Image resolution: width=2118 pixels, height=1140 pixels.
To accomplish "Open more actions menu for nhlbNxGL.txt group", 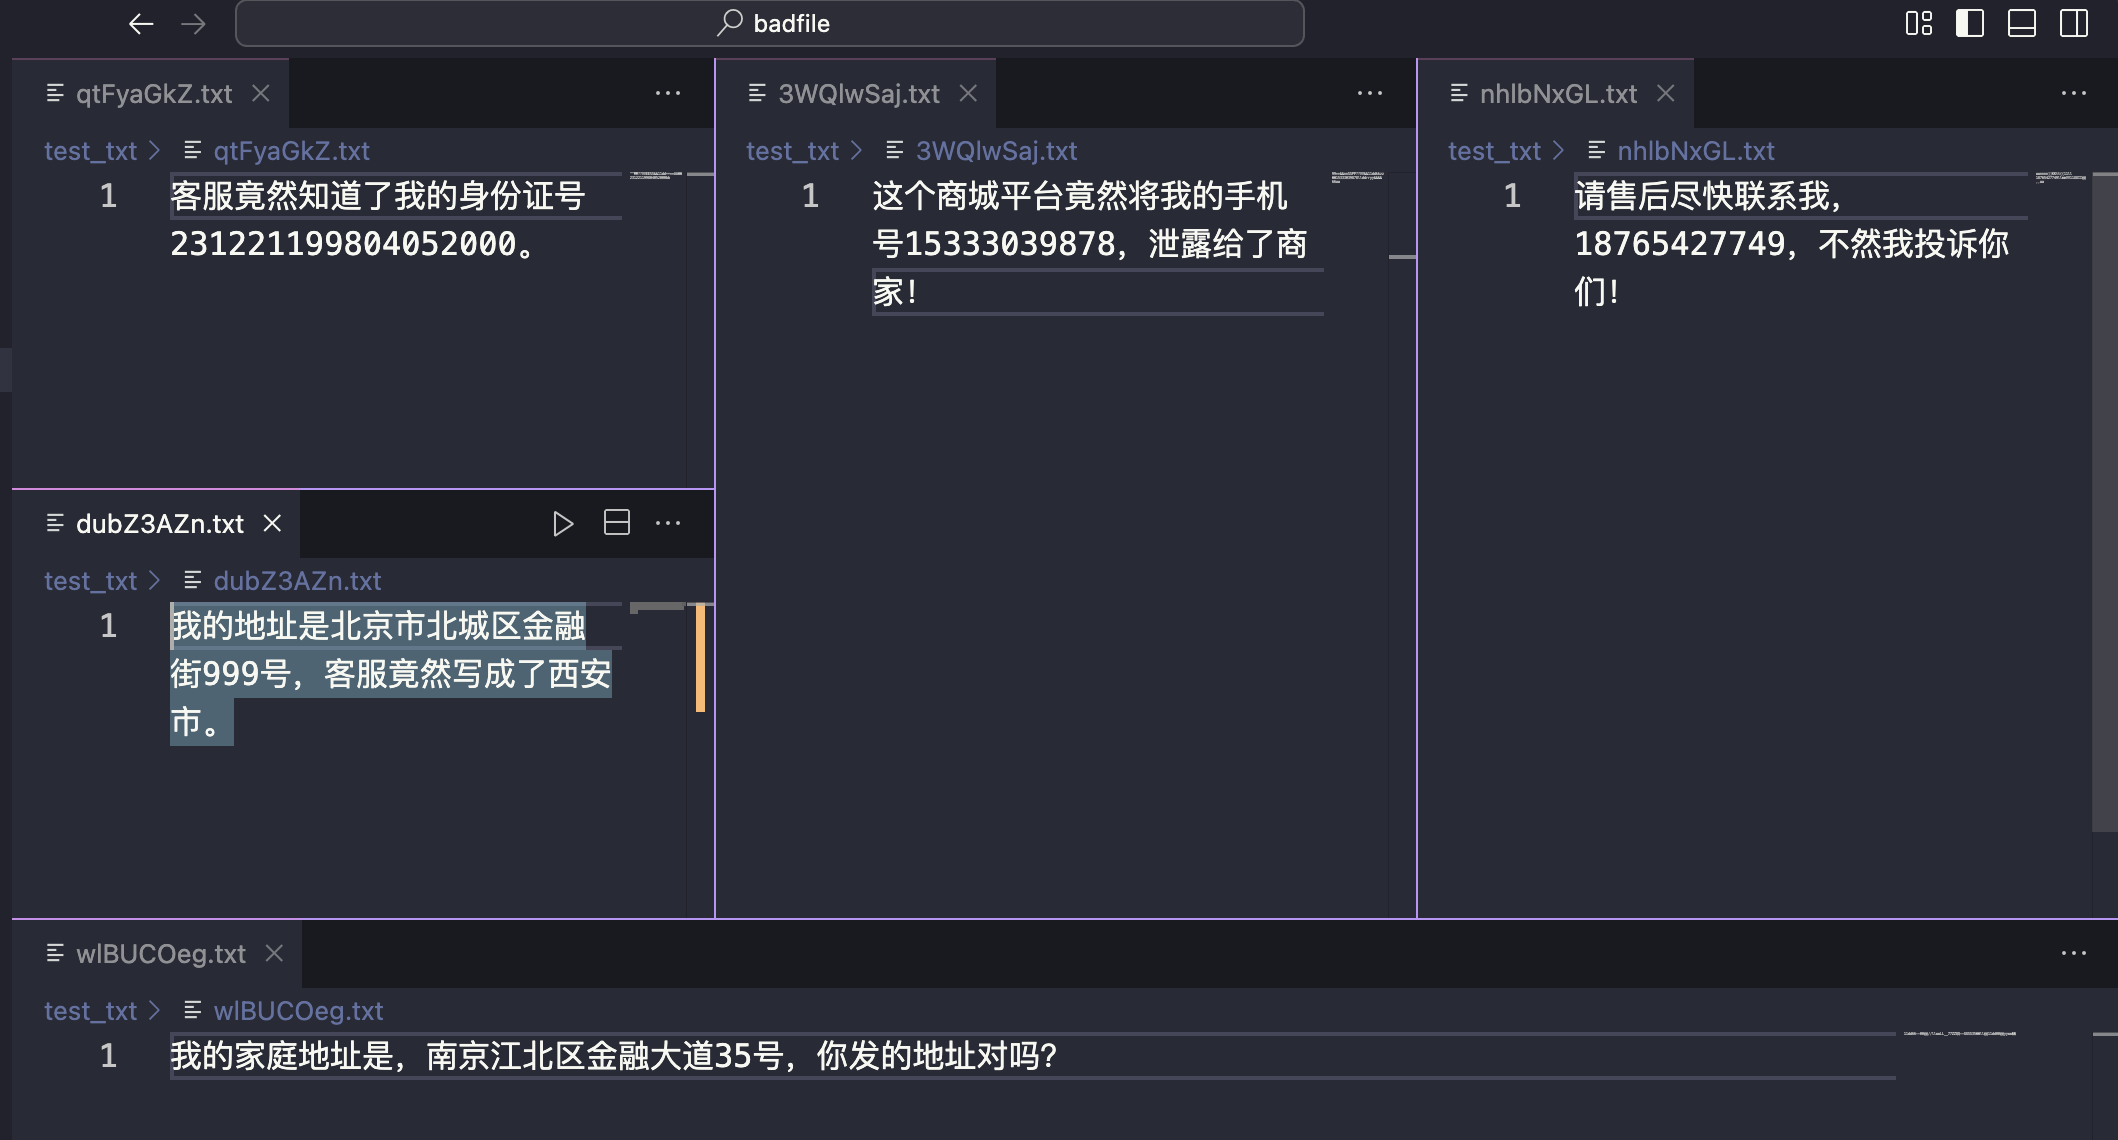I will (2073, 93).
